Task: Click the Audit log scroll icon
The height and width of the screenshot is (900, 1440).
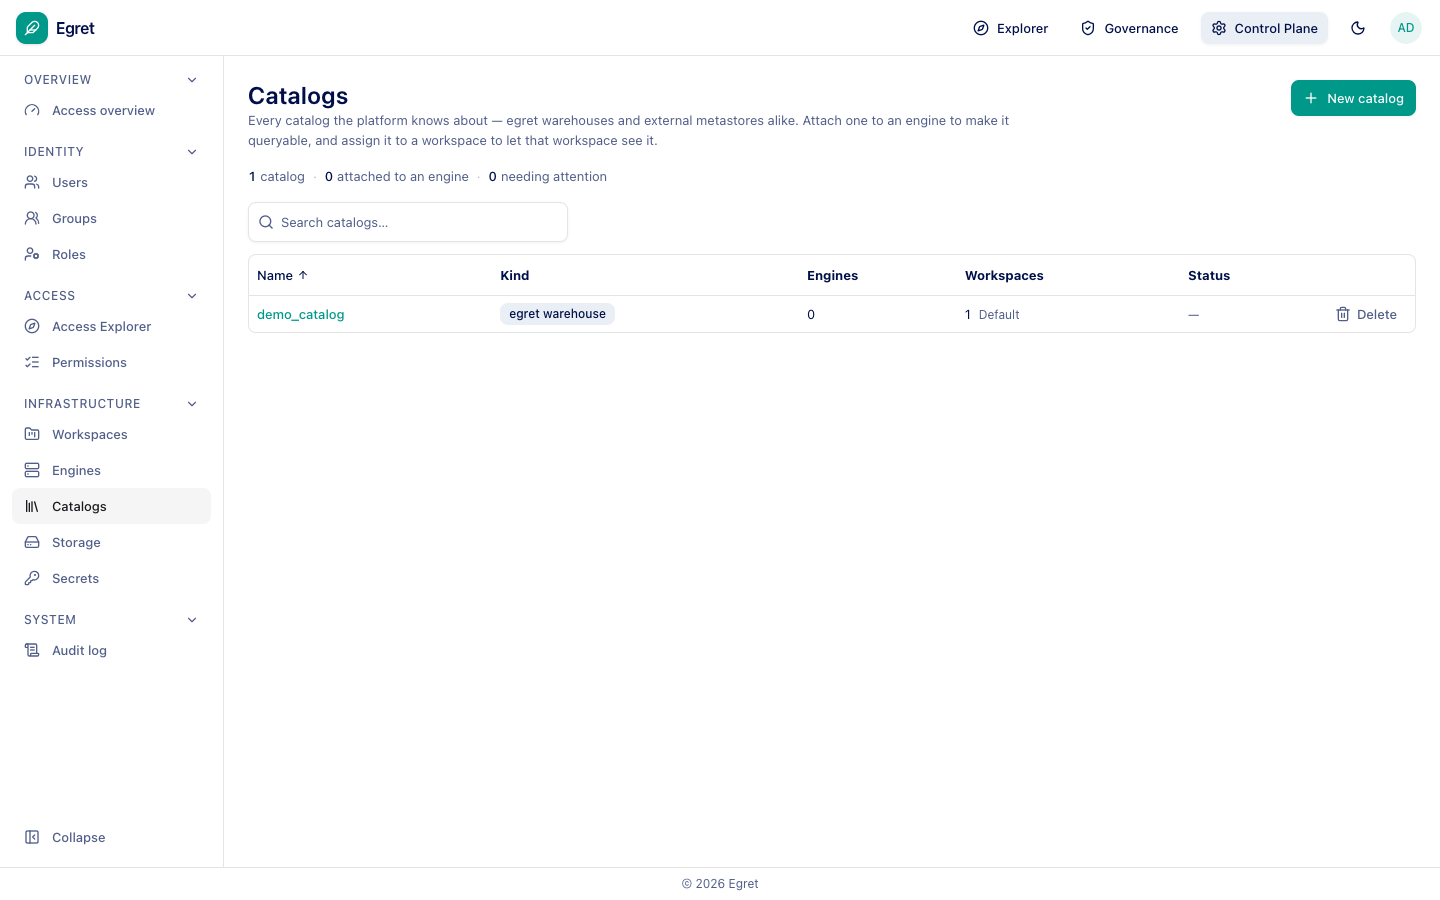Action: coord(32,651)
